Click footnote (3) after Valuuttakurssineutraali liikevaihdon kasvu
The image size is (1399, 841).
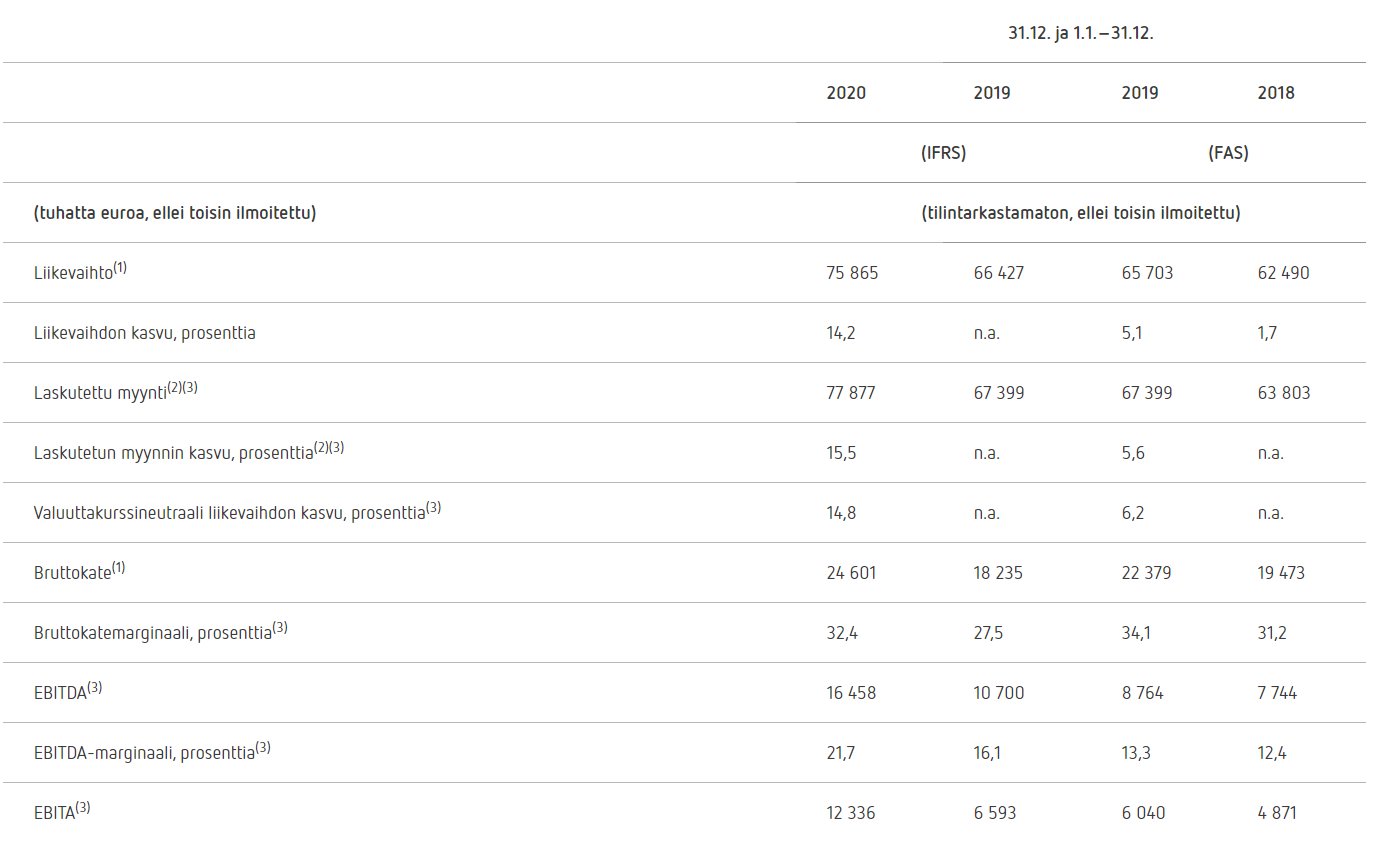[x=433, y=508]
